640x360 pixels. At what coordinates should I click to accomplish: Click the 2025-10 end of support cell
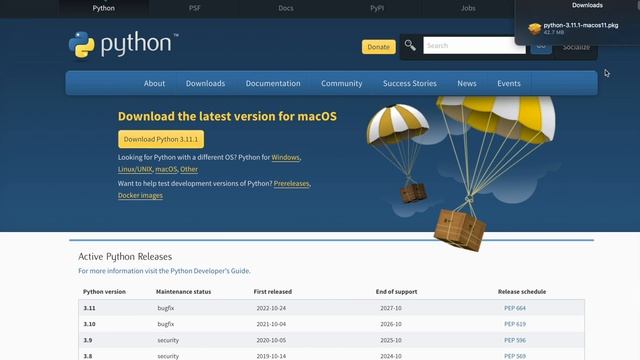(x=391, y=340)
